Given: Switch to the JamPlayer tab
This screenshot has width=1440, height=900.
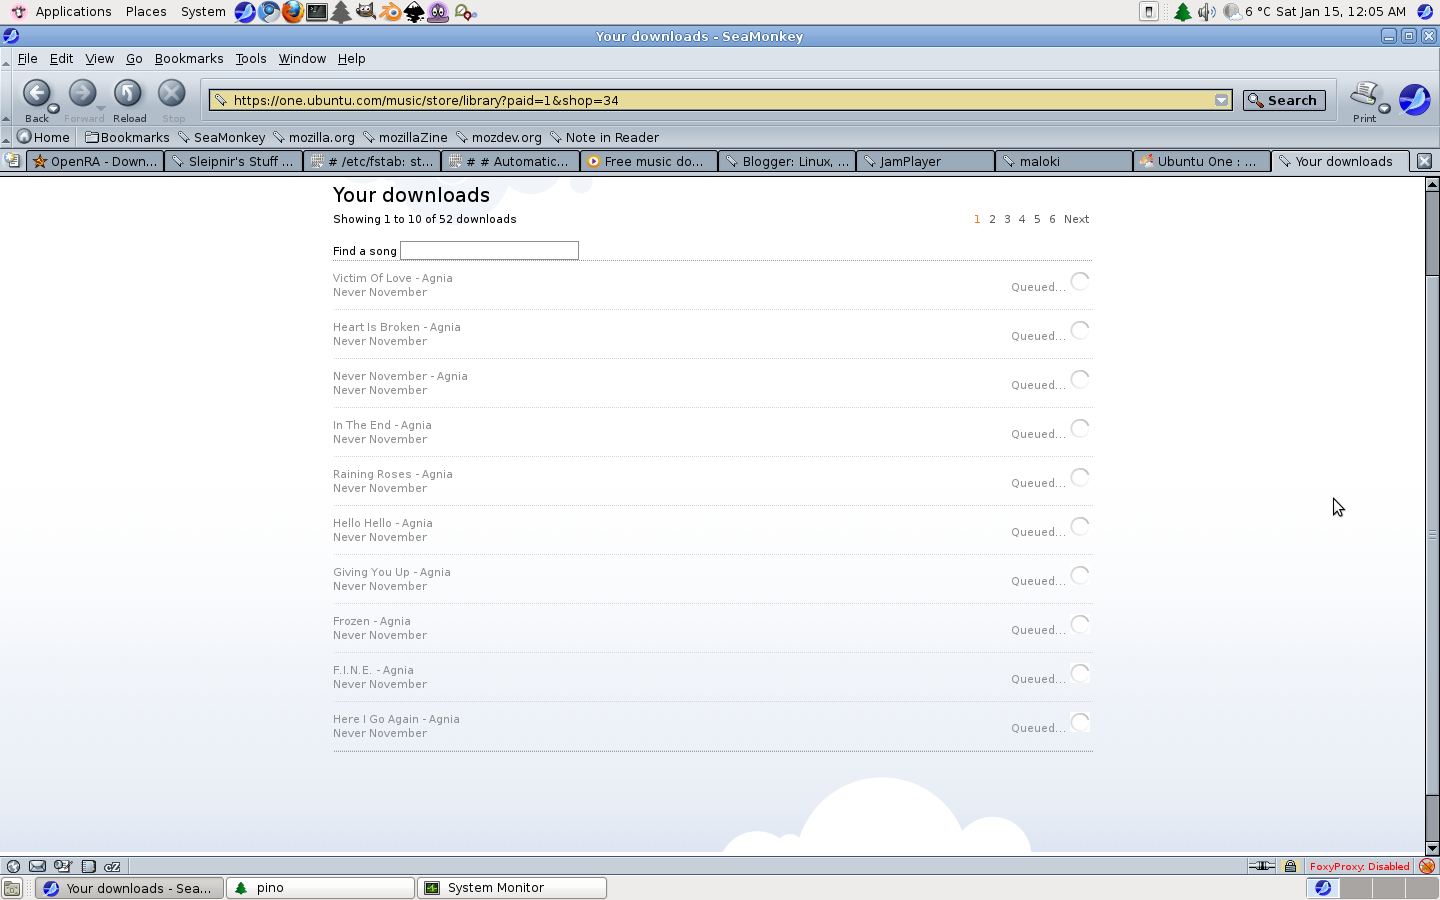Looking at the screenshot, I should (925, 161).
